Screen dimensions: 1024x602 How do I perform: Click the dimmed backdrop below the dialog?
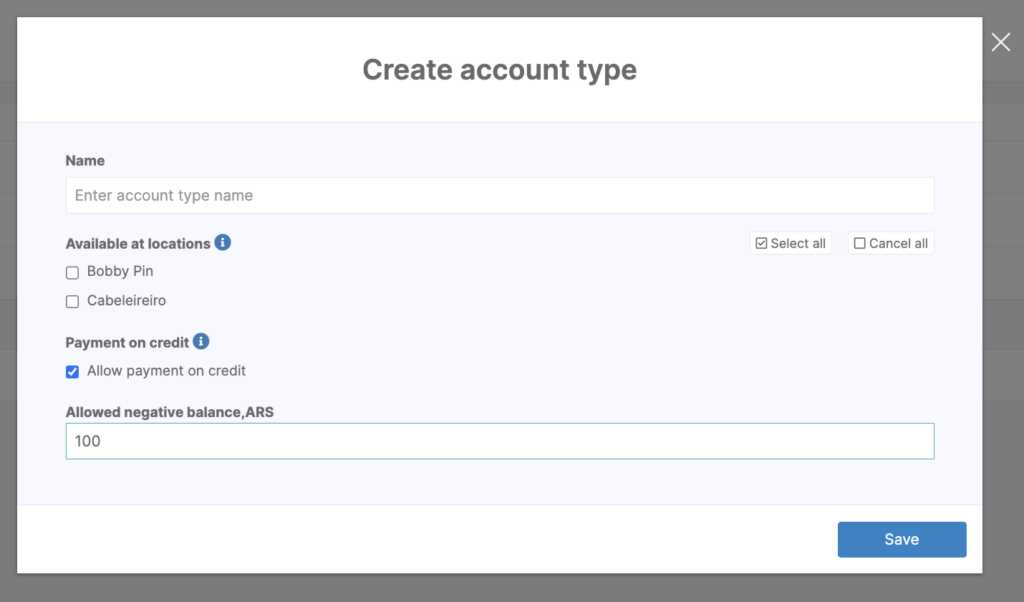click(500, 588)
